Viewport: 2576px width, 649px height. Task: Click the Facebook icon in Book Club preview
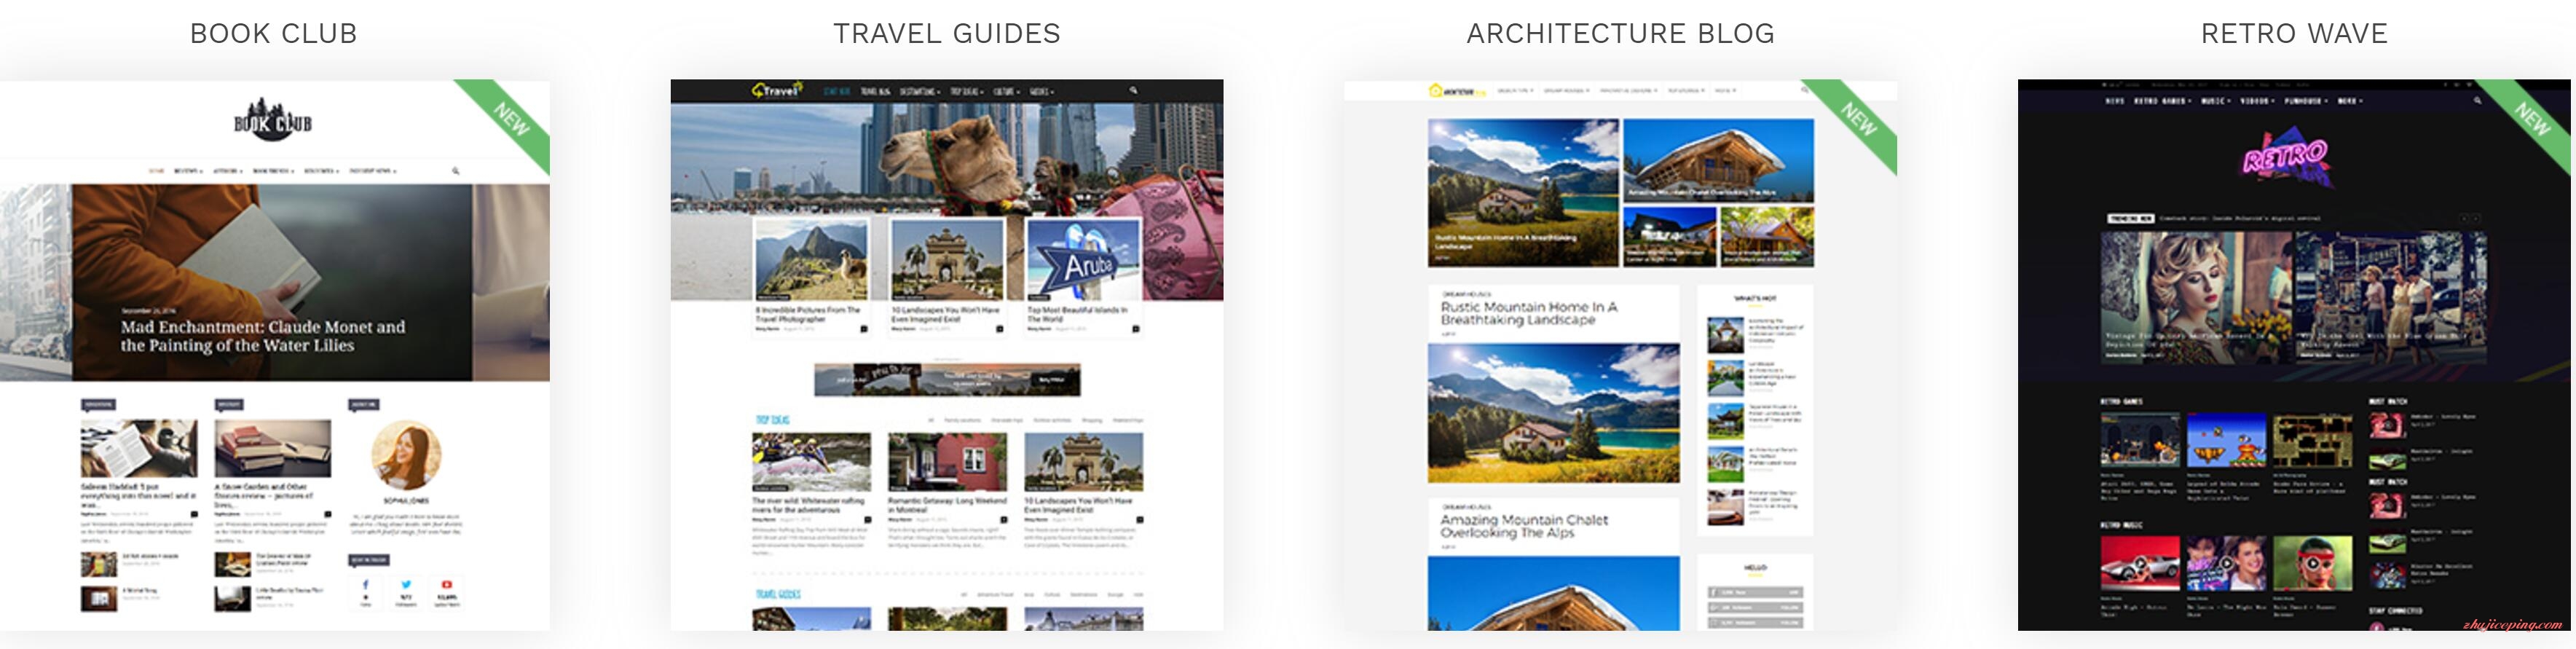click(365, 585)
